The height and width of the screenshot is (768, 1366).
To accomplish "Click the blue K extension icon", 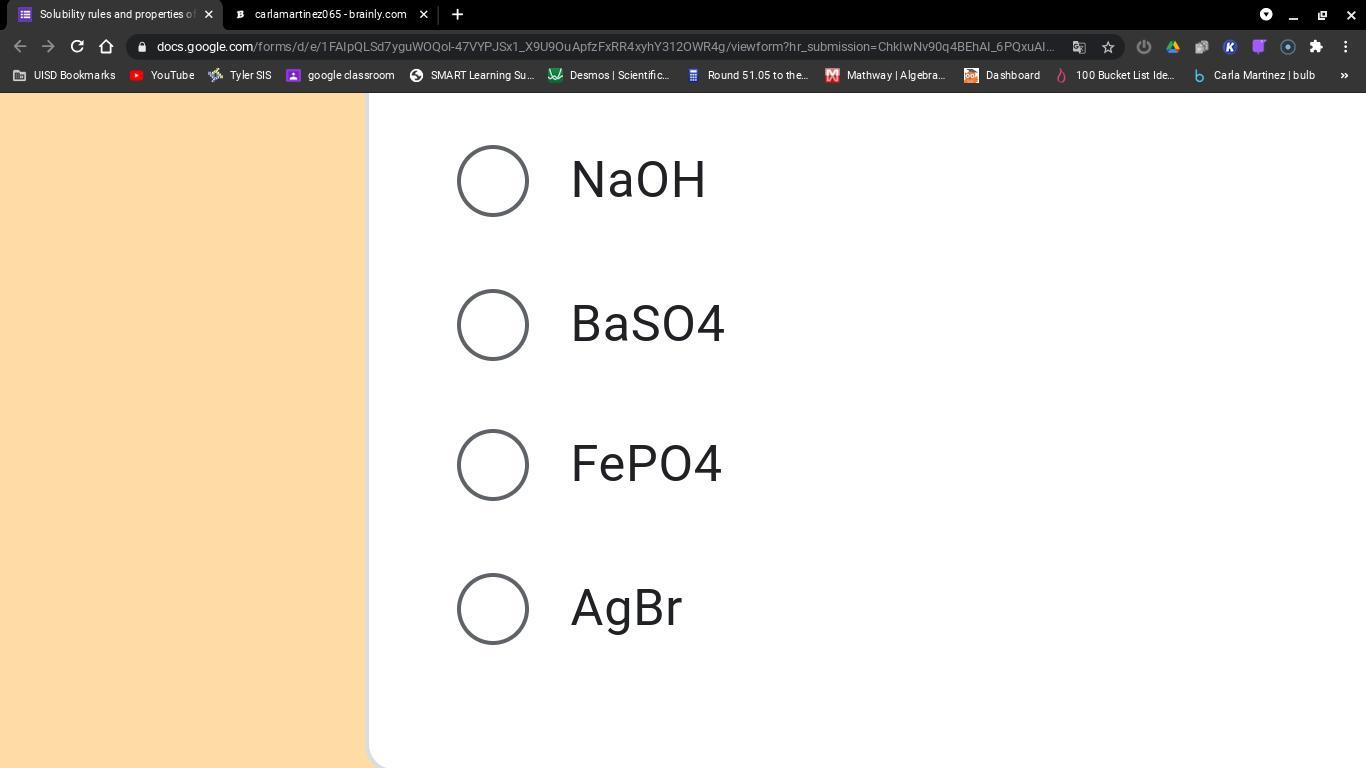I will pos(1230,47).
